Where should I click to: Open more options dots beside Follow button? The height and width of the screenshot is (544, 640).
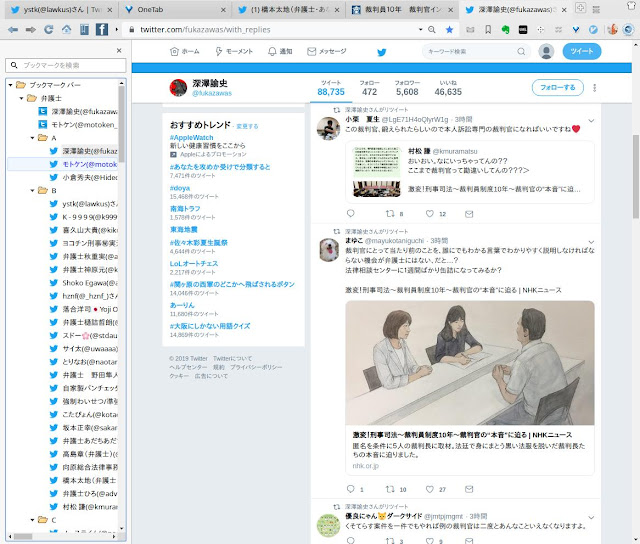(x=595, y=88)
